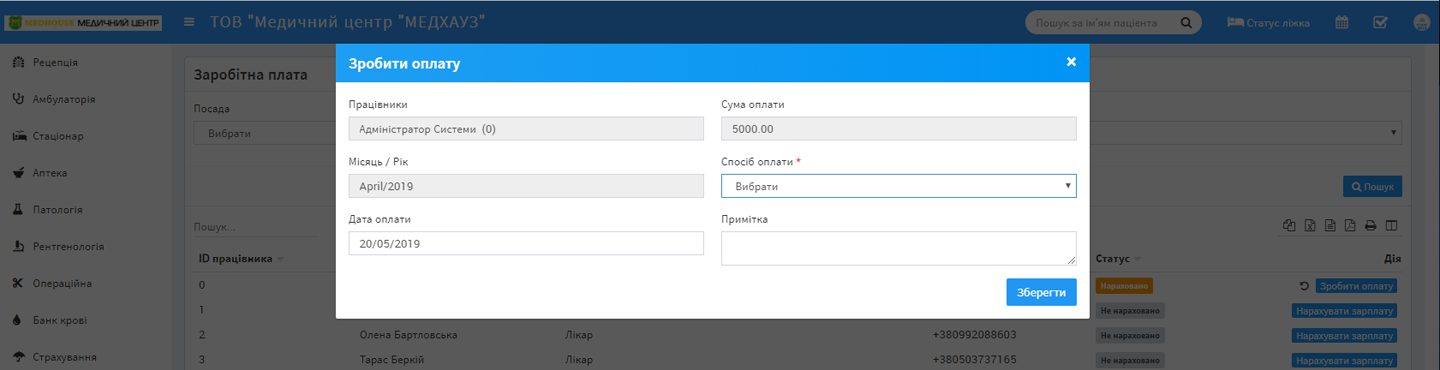Click the Примітка text area
The height and width of the screenshot is (370, 1440).
tap(898, 248)
